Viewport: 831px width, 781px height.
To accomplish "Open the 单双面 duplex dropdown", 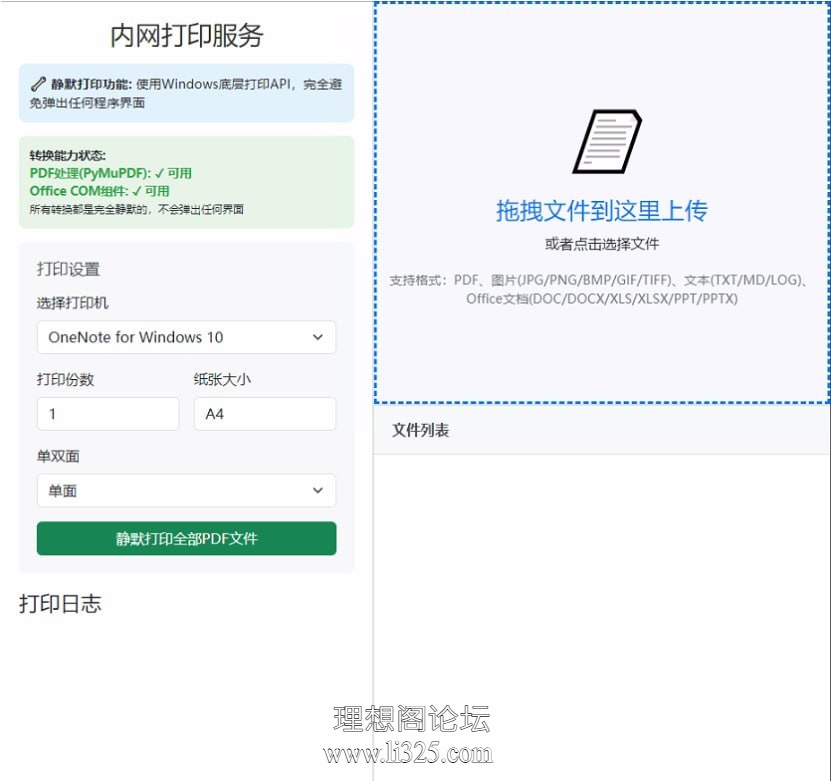I will (x=186, y=490).
